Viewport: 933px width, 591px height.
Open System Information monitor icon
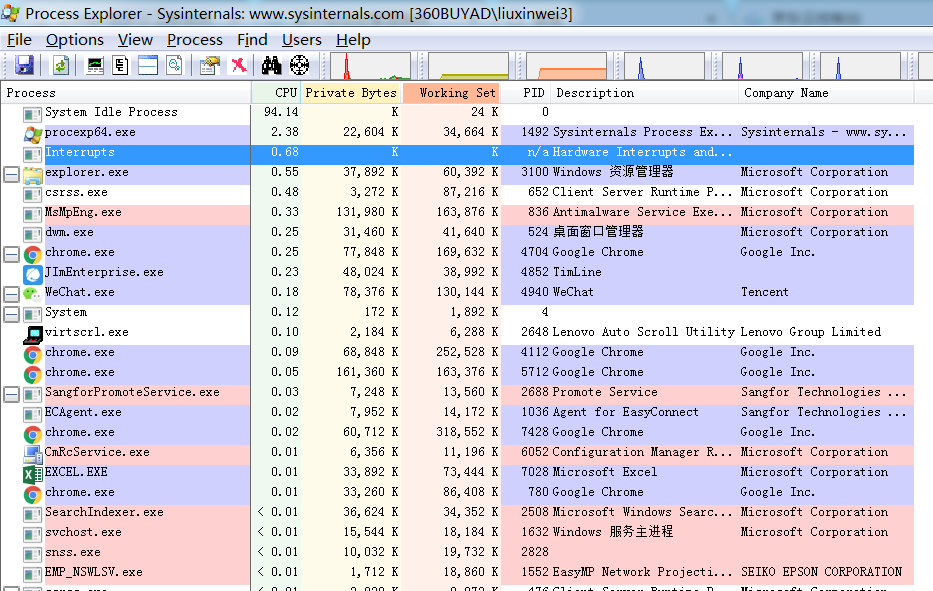[95, 65]
